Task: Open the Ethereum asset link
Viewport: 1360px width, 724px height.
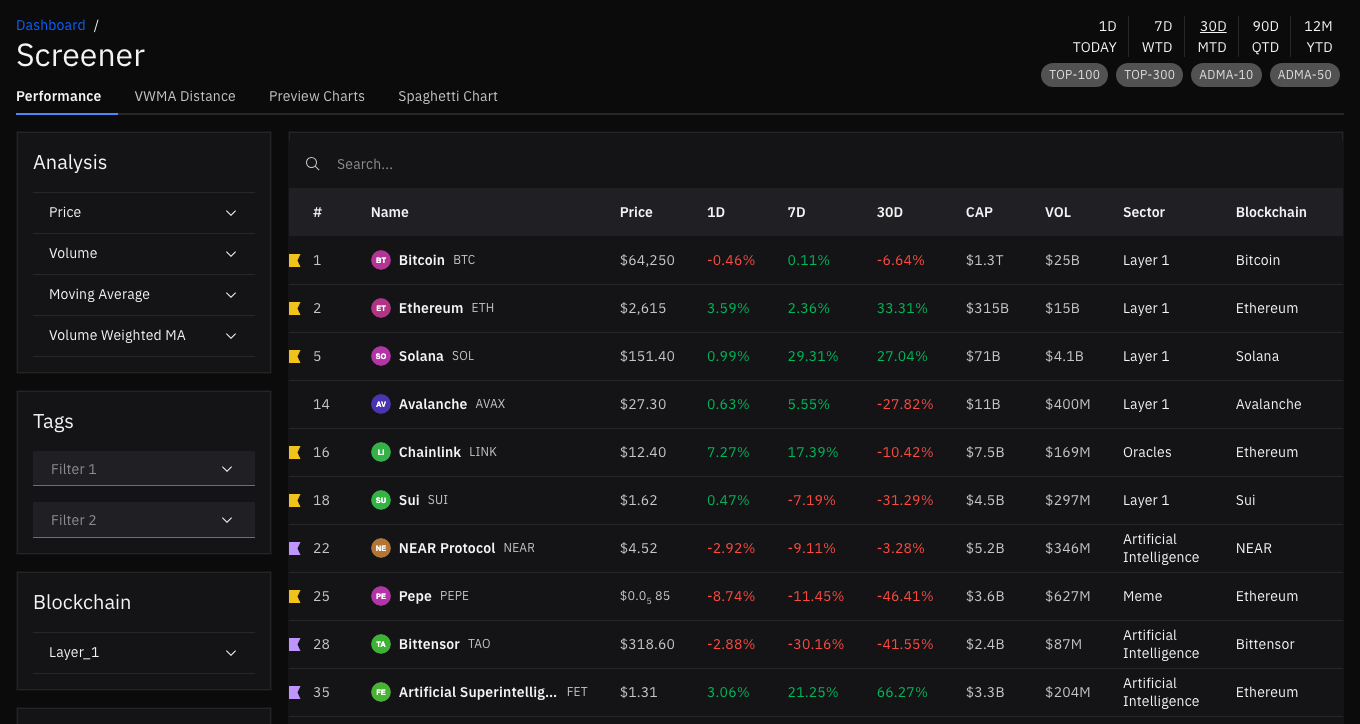Action: click(431, 308)
